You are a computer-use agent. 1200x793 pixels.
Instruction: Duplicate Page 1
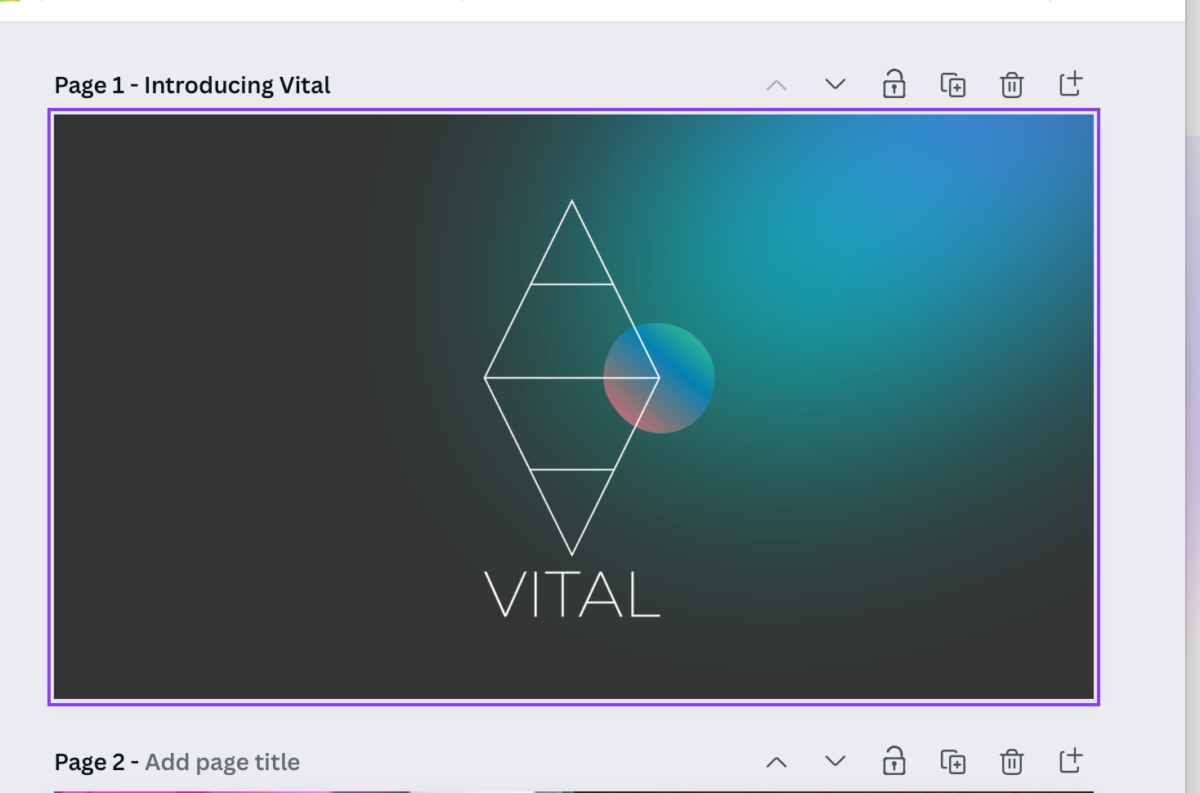click(953, 85)
